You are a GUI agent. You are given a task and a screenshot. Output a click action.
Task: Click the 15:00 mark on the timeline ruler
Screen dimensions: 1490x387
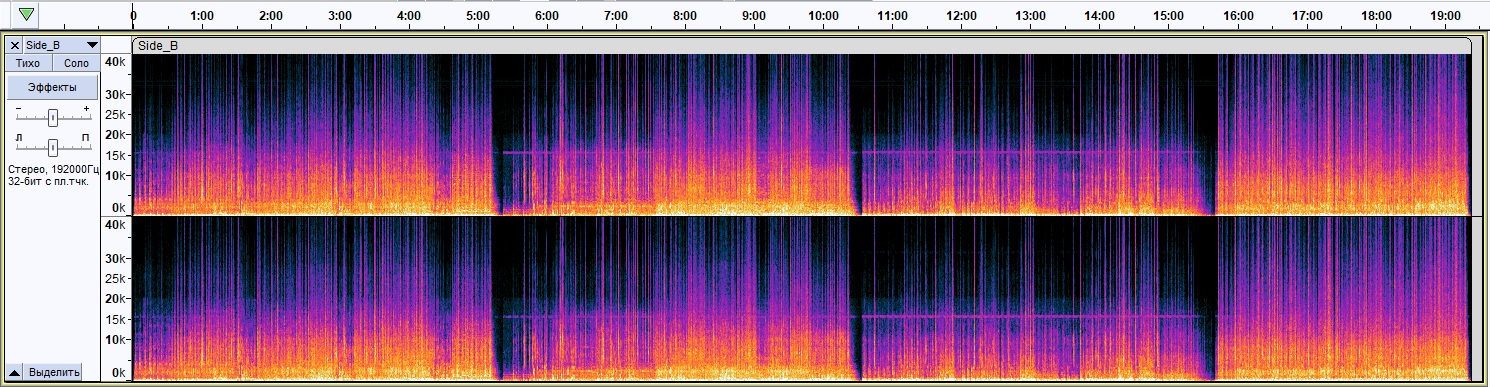[x=1168, y=16]
